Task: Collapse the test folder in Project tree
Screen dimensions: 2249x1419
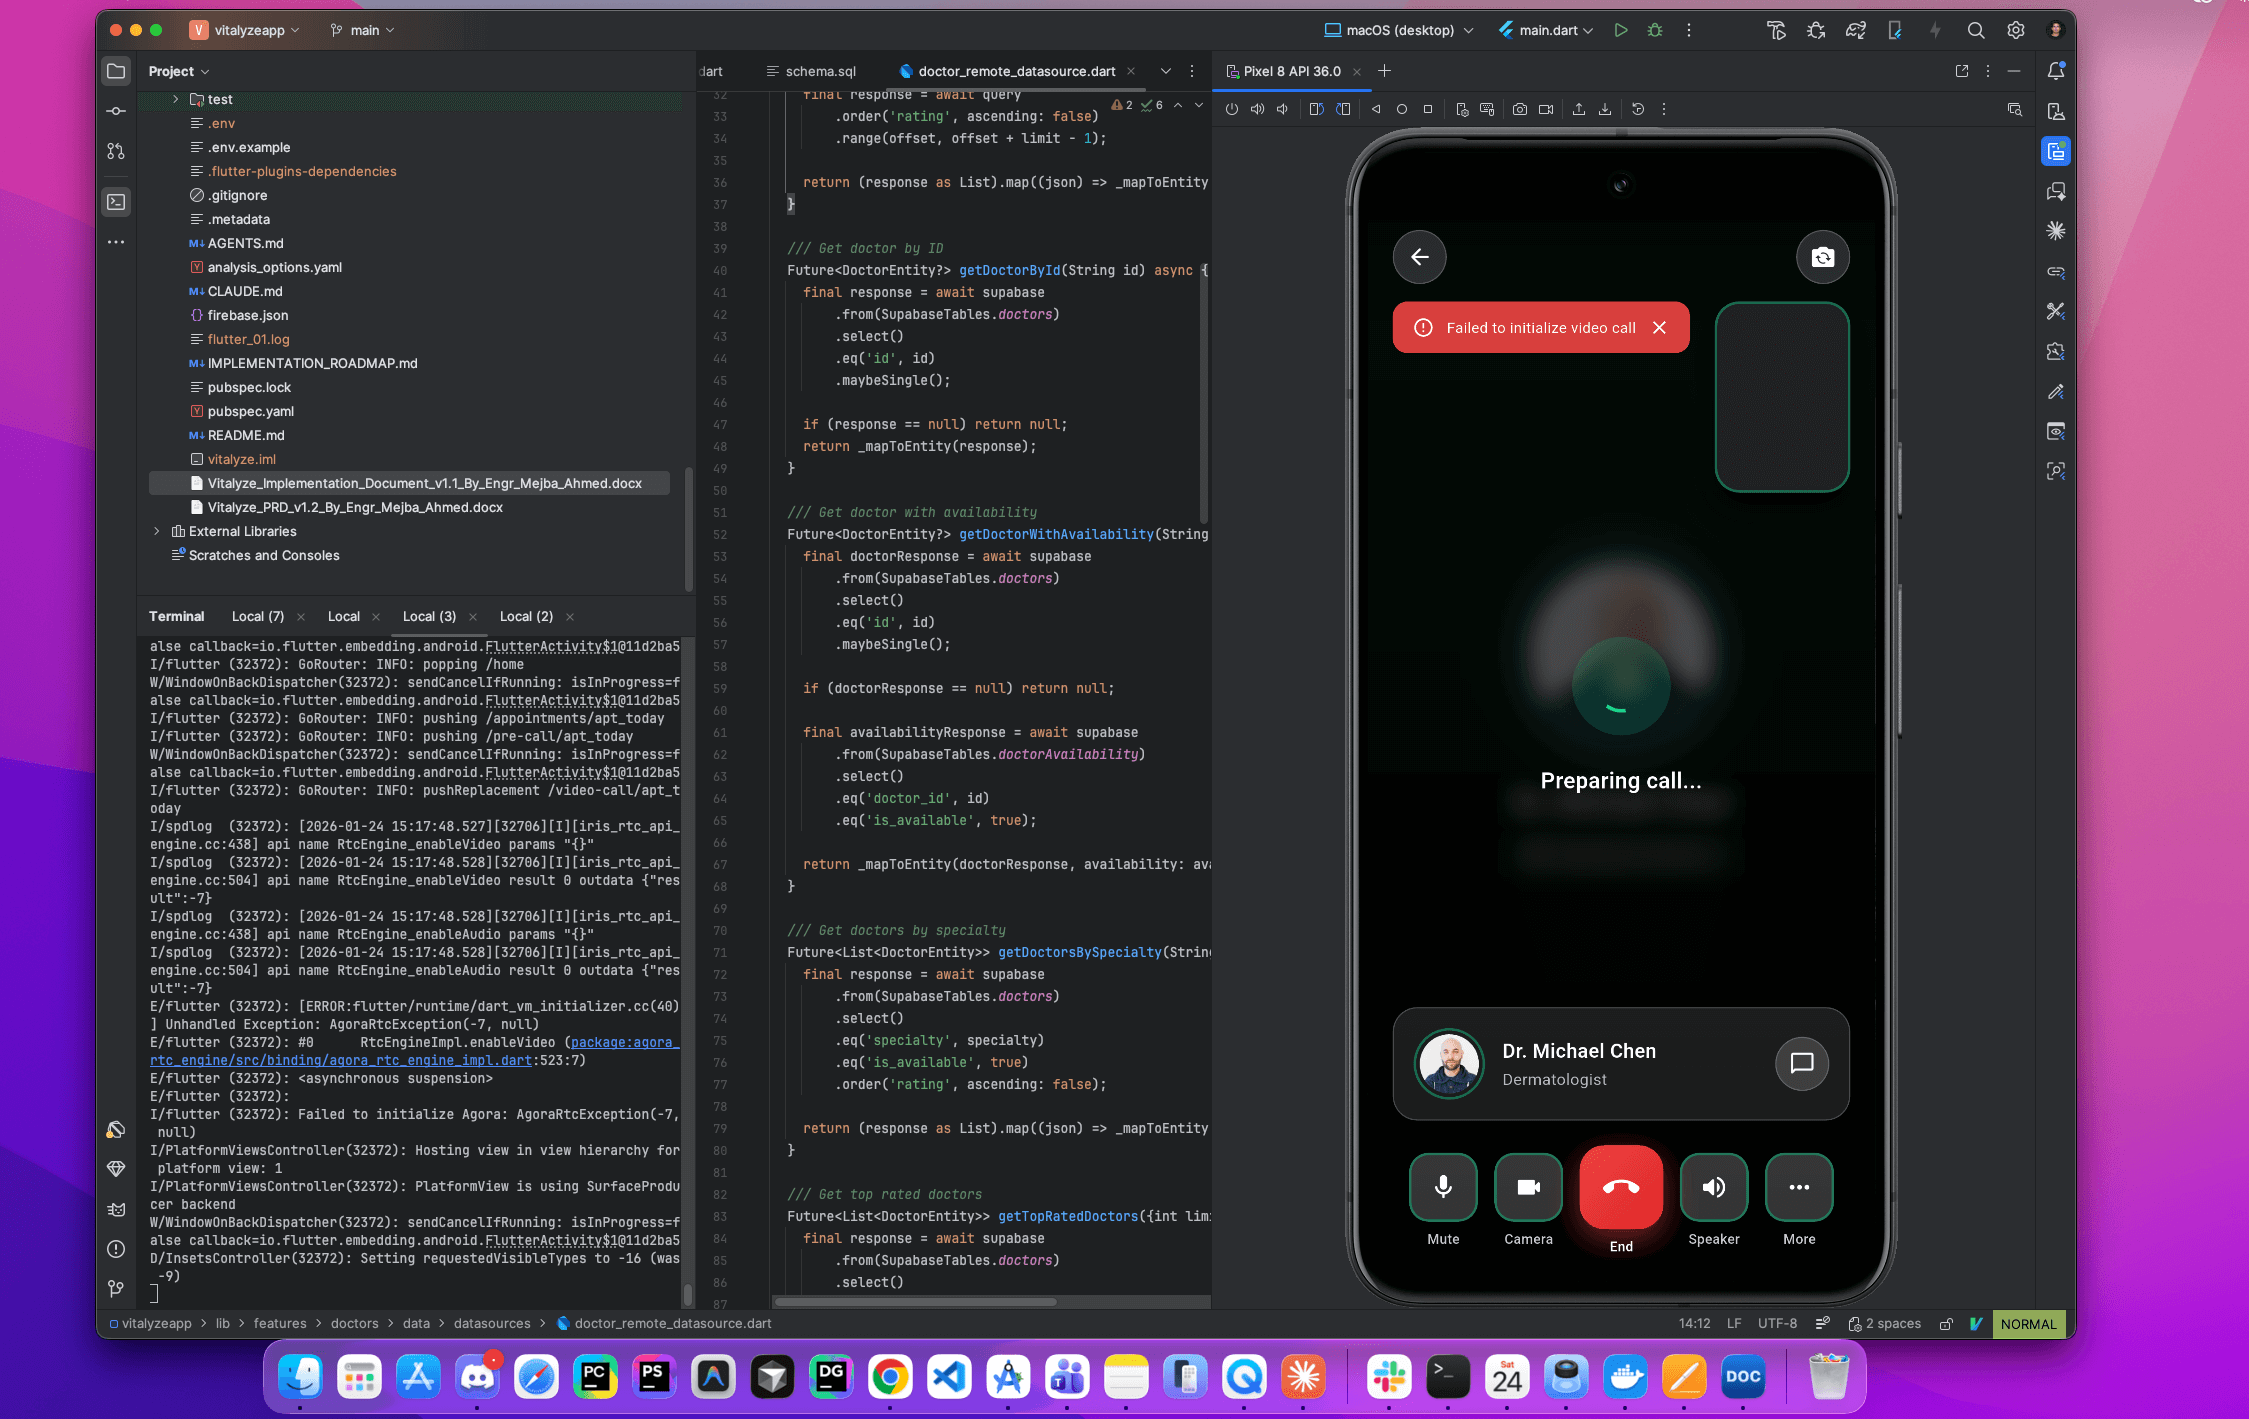Action: [x=175, y=99]
